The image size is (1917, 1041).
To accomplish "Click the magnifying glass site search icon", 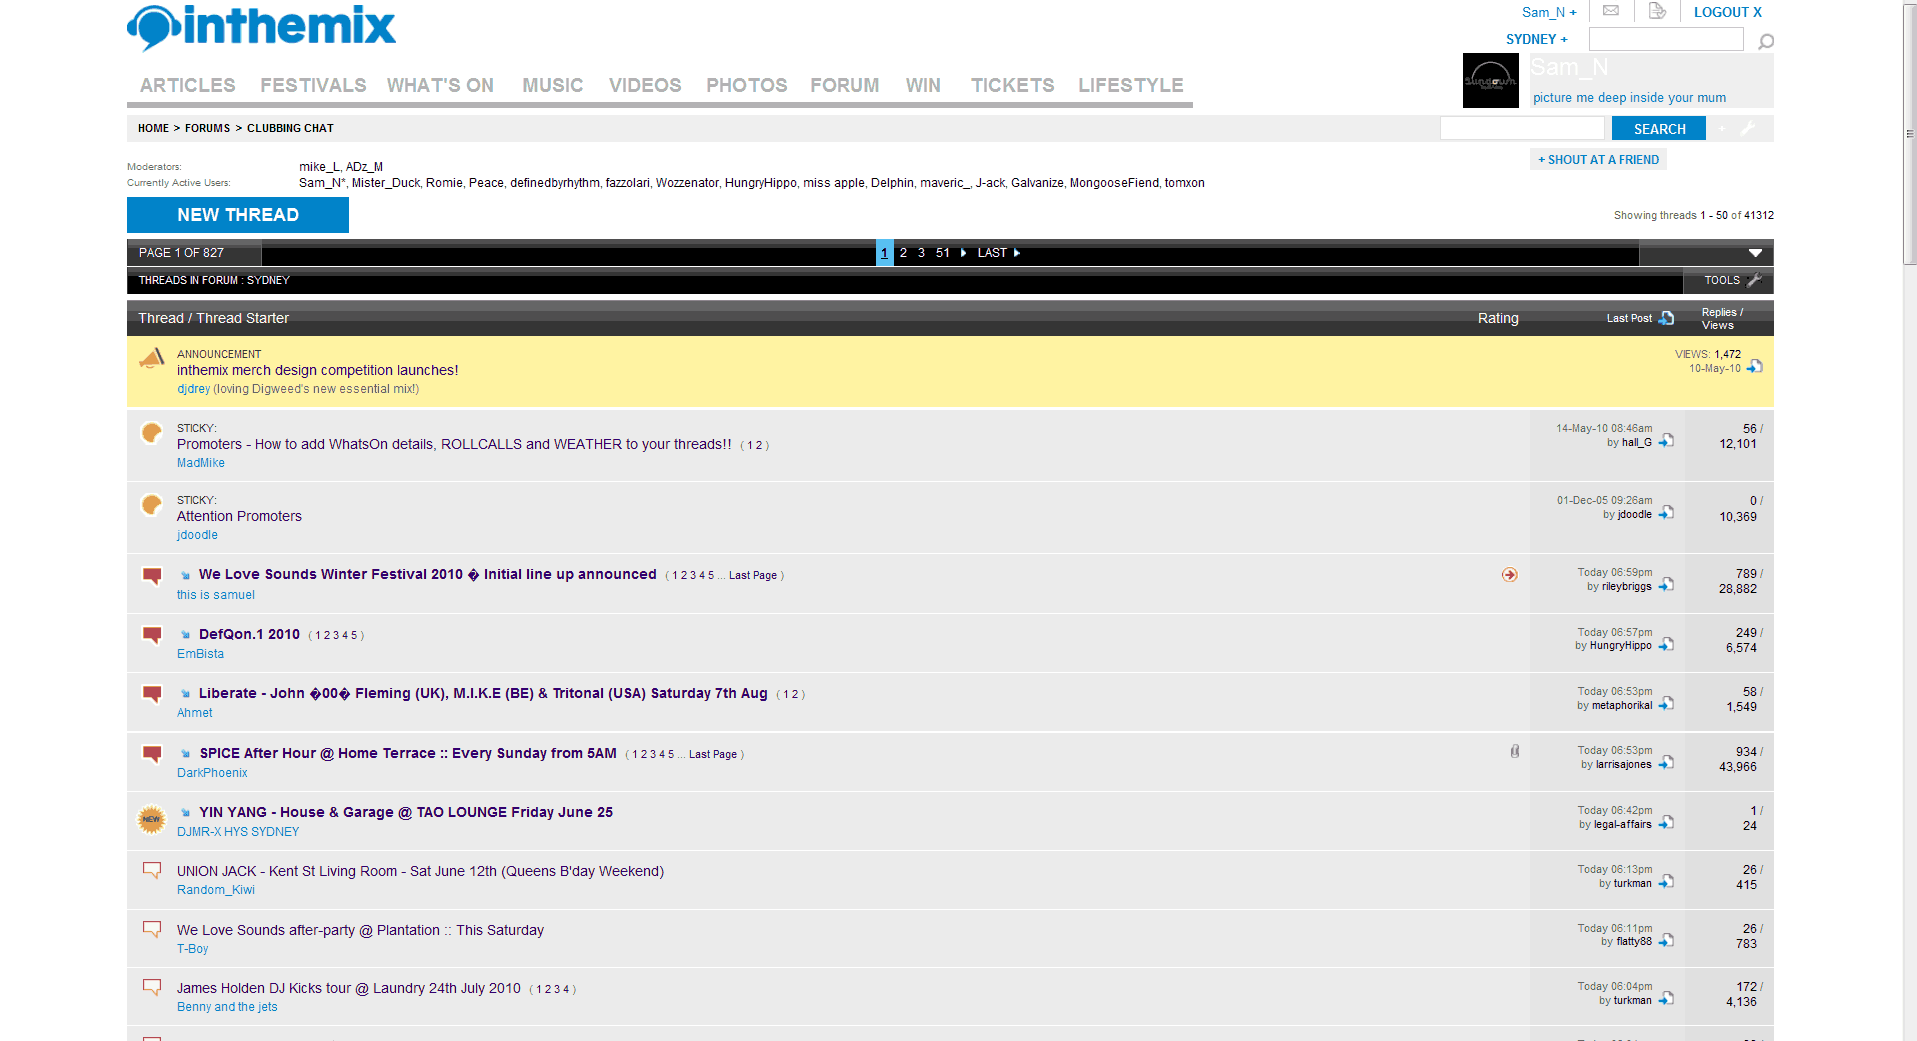I will 1766,41.
